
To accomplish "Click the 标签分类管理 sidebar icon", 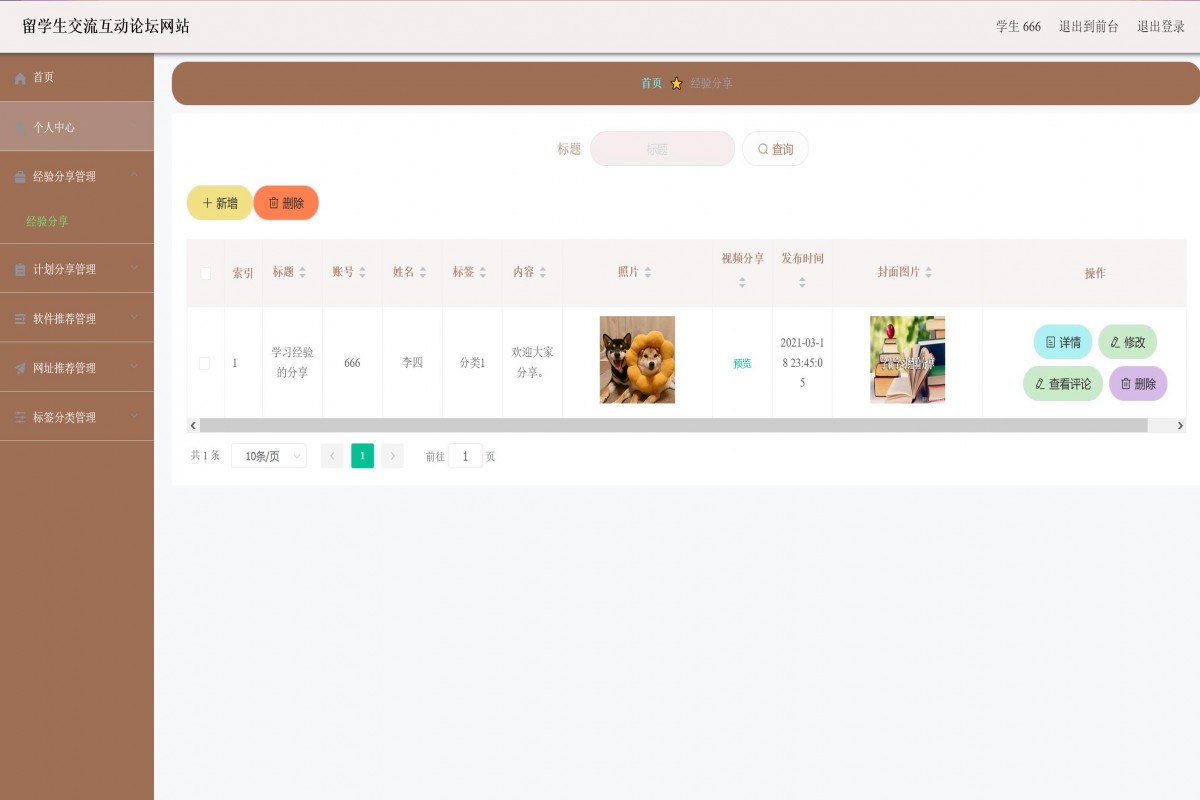I will [18, 416].
